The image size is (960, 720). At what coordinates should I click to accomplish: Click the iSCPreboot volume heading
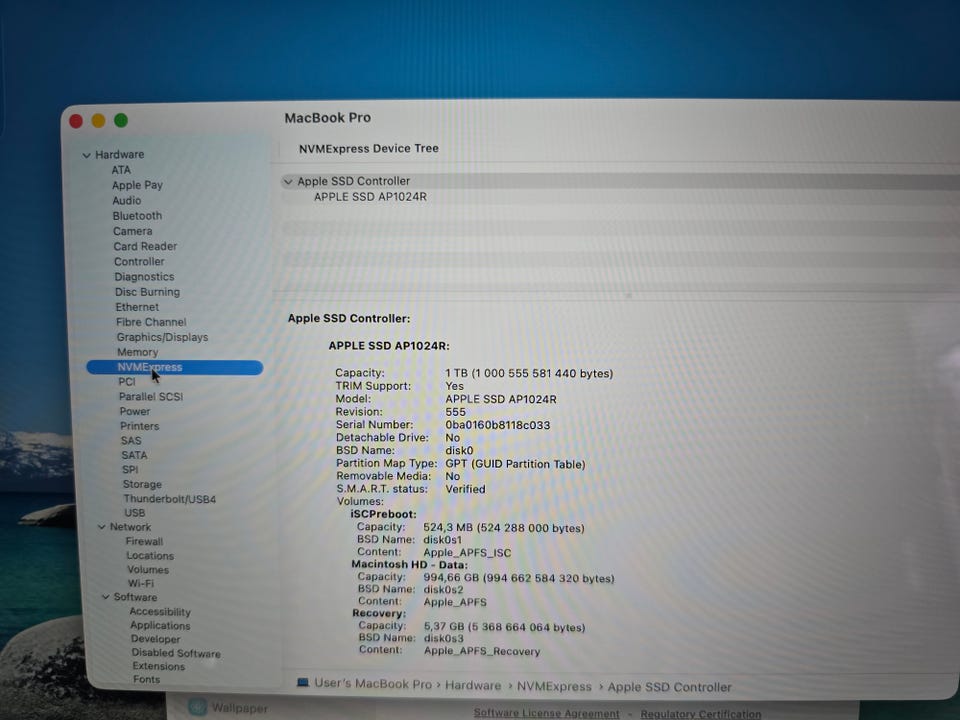click(x=383, y=514)
